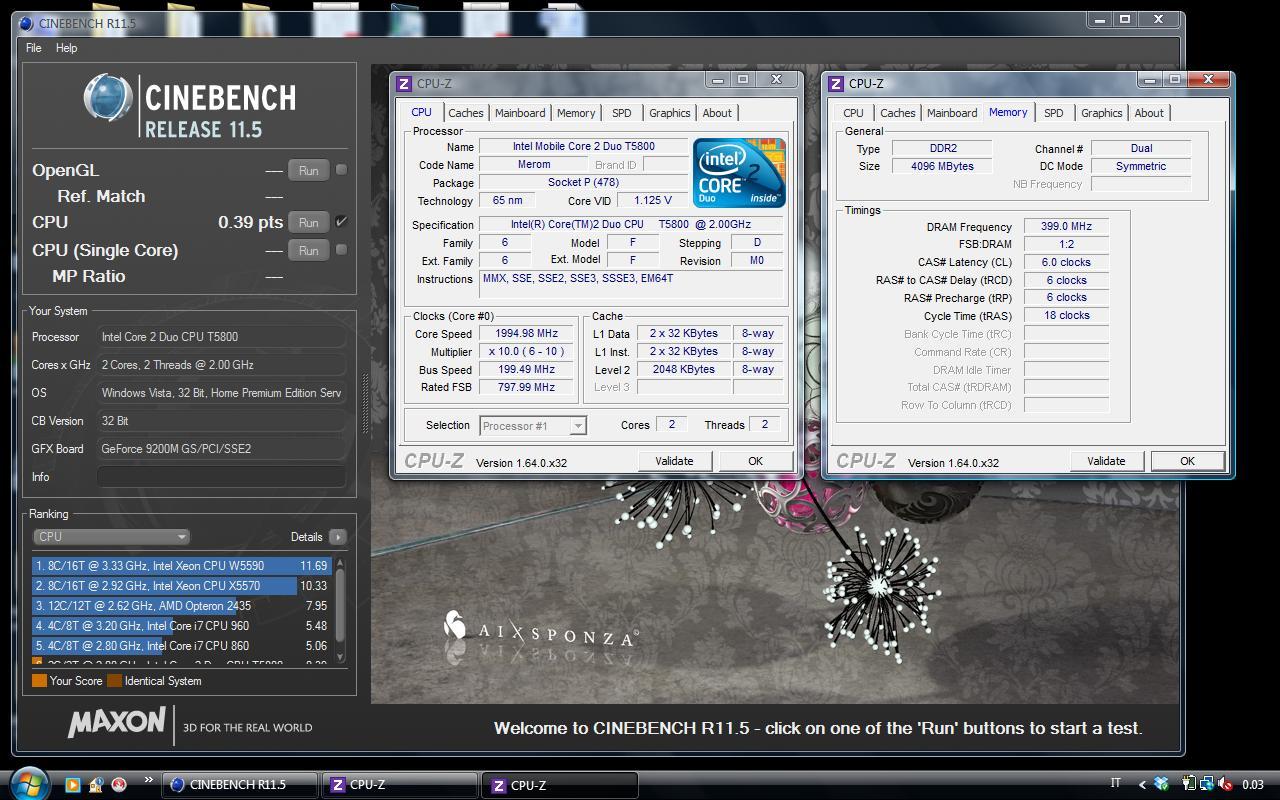Open Caches tab in right CPU-Z

tap(897, 113)
